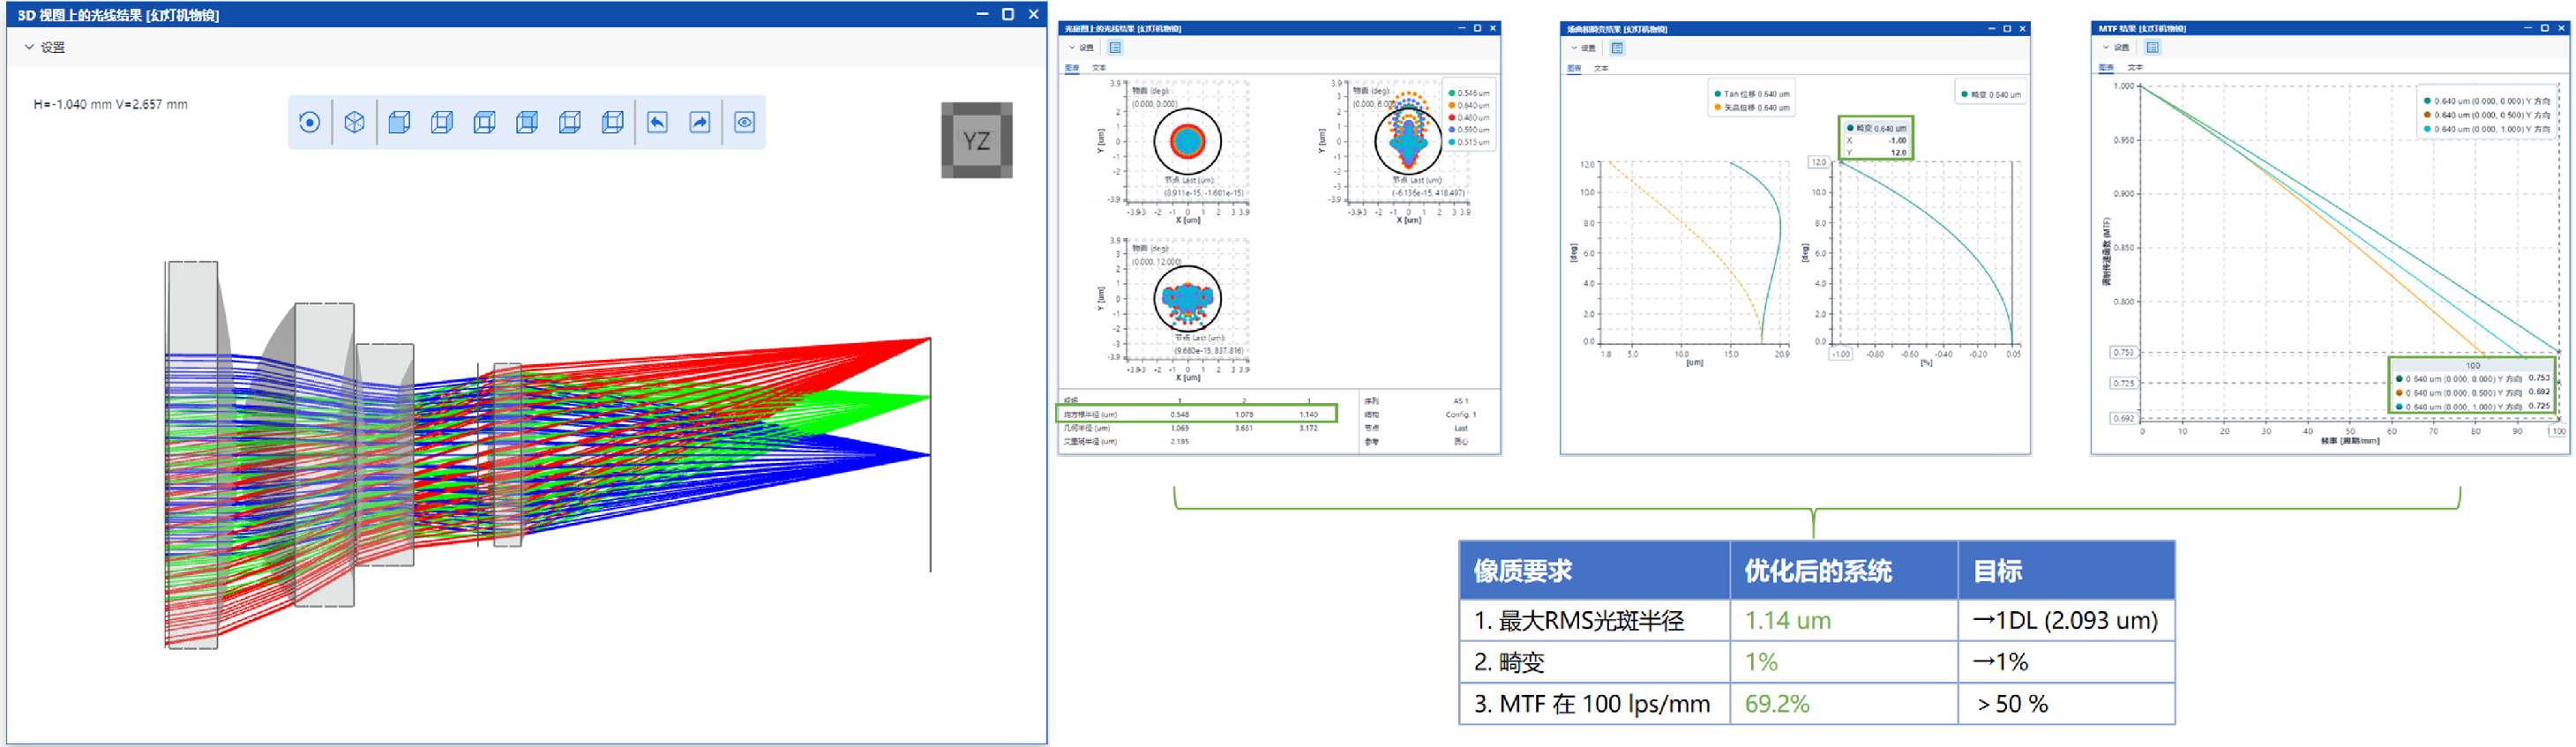Click the first solid cube view icon
The width and height of the screenshot is (2576, 747).
[x=399, y=122]
